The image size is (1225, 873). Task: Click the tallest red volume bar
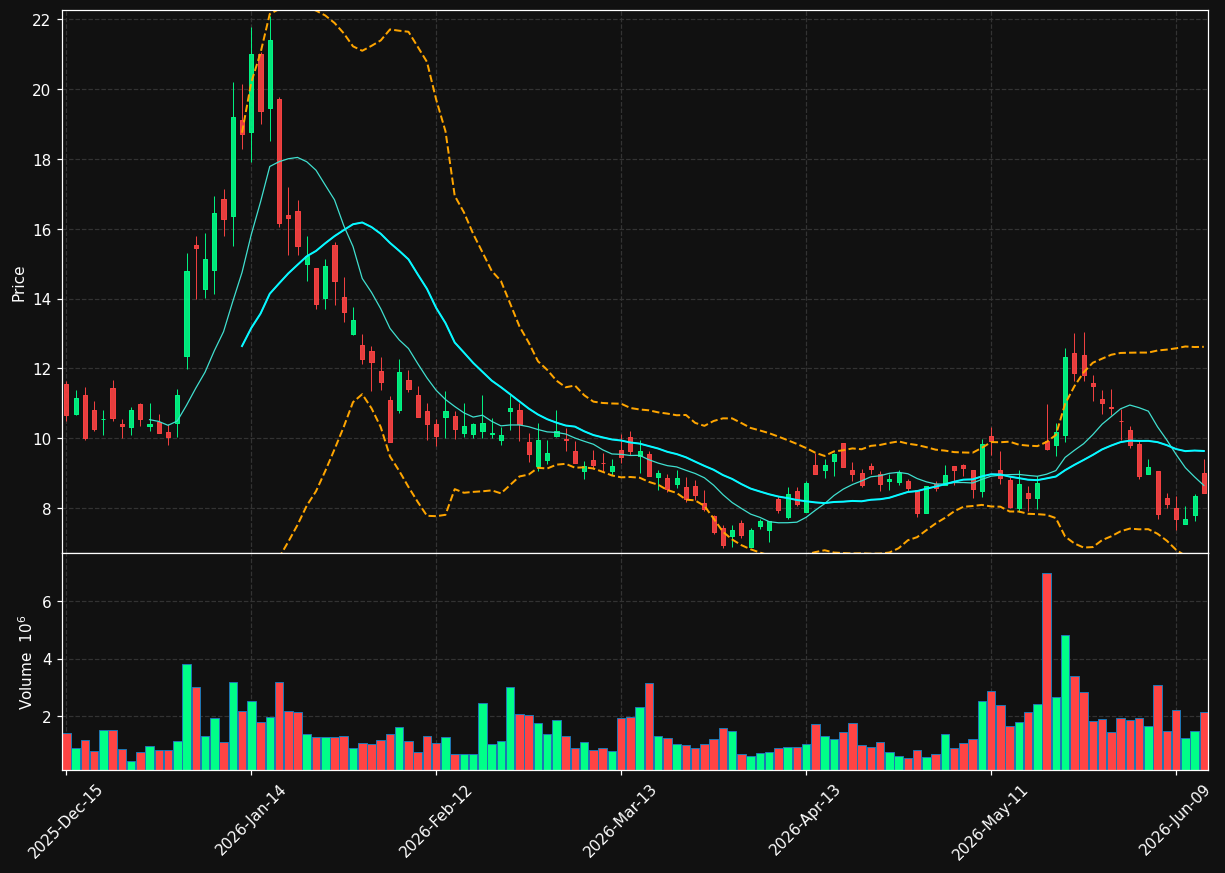tap(1047, 671)
